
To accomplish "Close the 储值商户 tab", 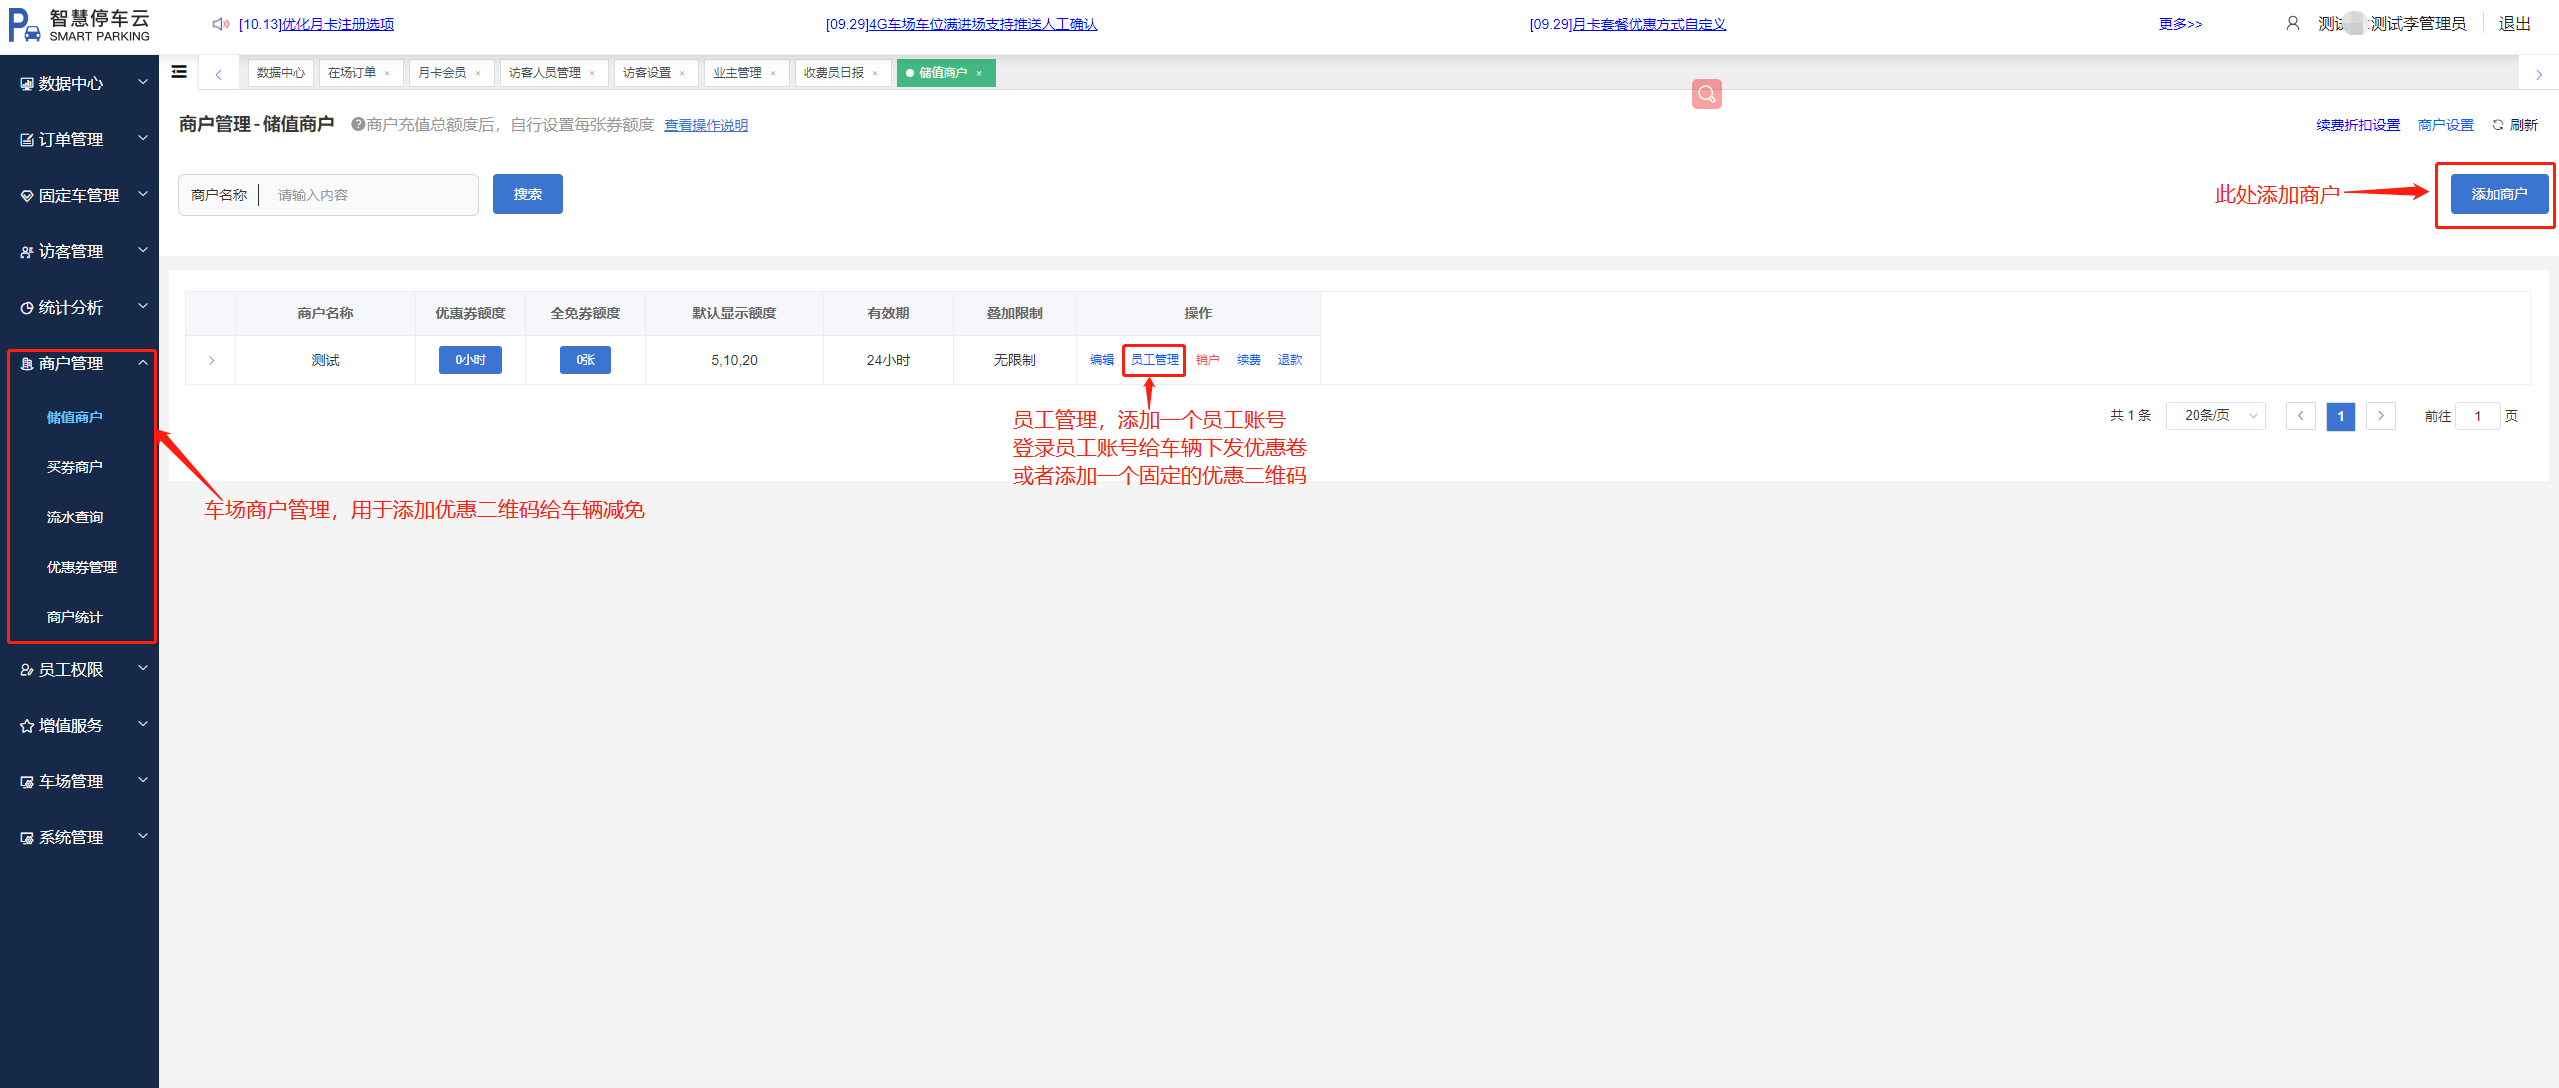I will (979, 73).
